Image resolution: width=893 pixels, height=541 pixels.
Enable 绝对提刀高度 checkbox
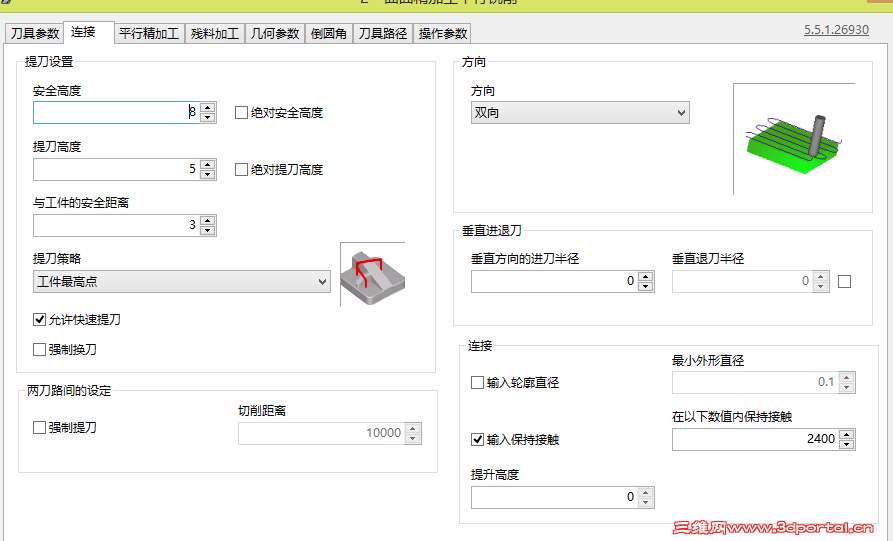pyautogui.click(x=241, y=169)
